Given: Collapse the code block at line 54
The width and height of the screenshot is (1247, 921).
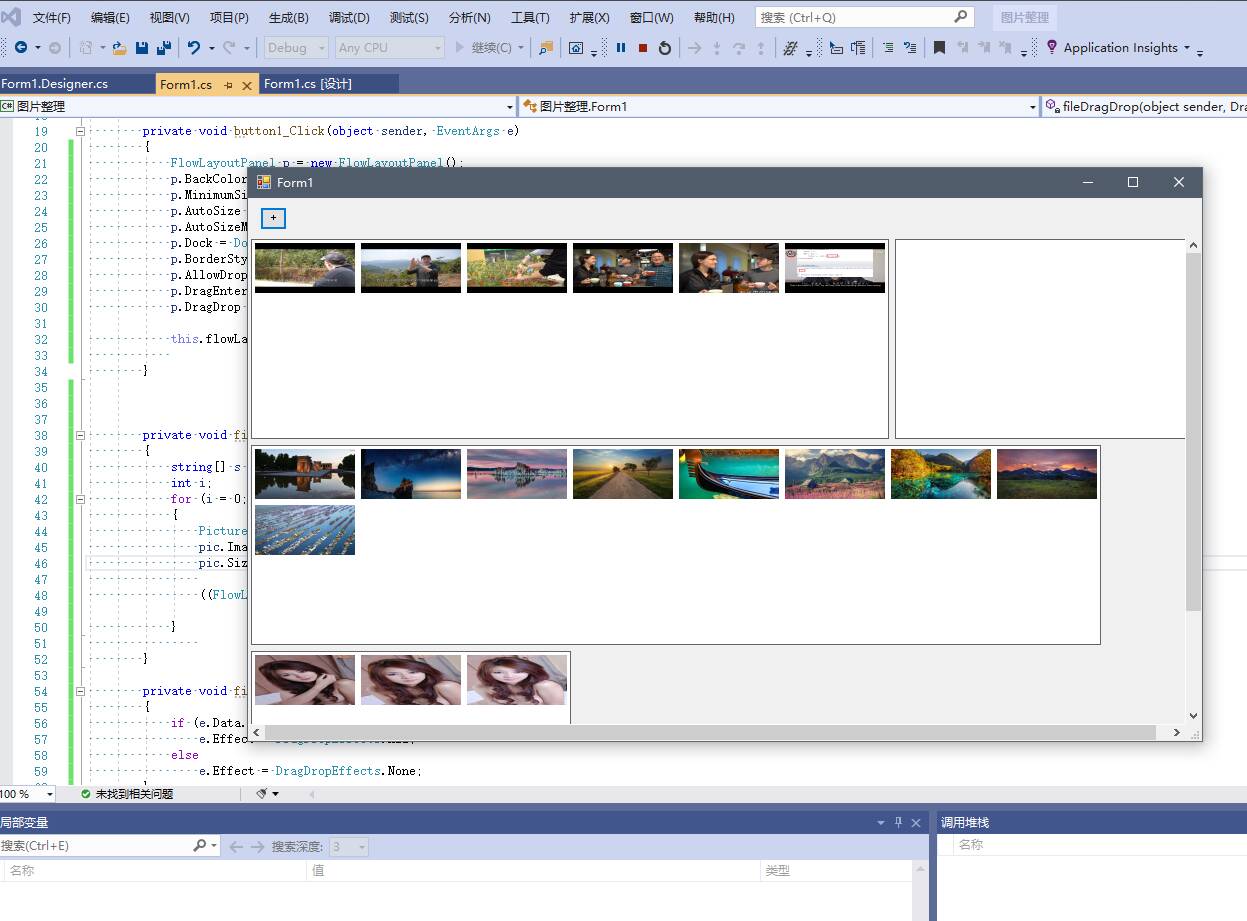Looking at the screenshot, I should tap(80, 691).
